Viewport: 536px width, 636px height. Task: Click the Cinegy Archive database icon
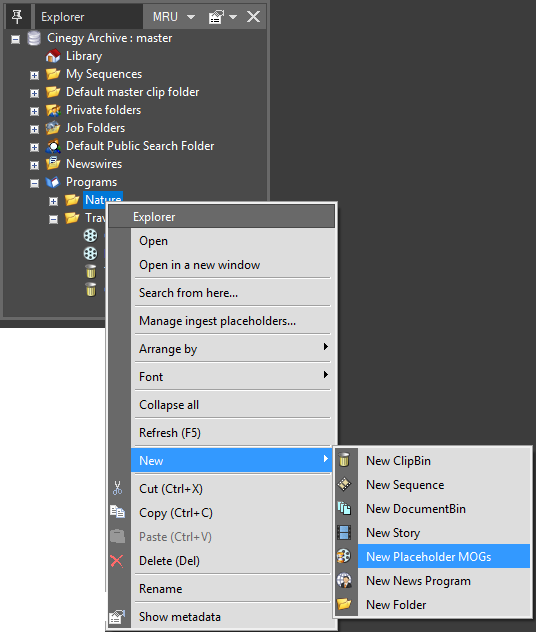click(34, 38)
